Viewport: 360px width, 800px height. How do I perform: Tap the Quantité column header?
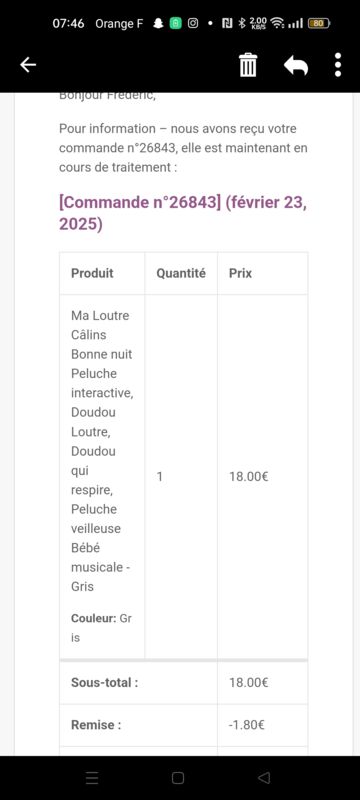[x=181, y=273]
